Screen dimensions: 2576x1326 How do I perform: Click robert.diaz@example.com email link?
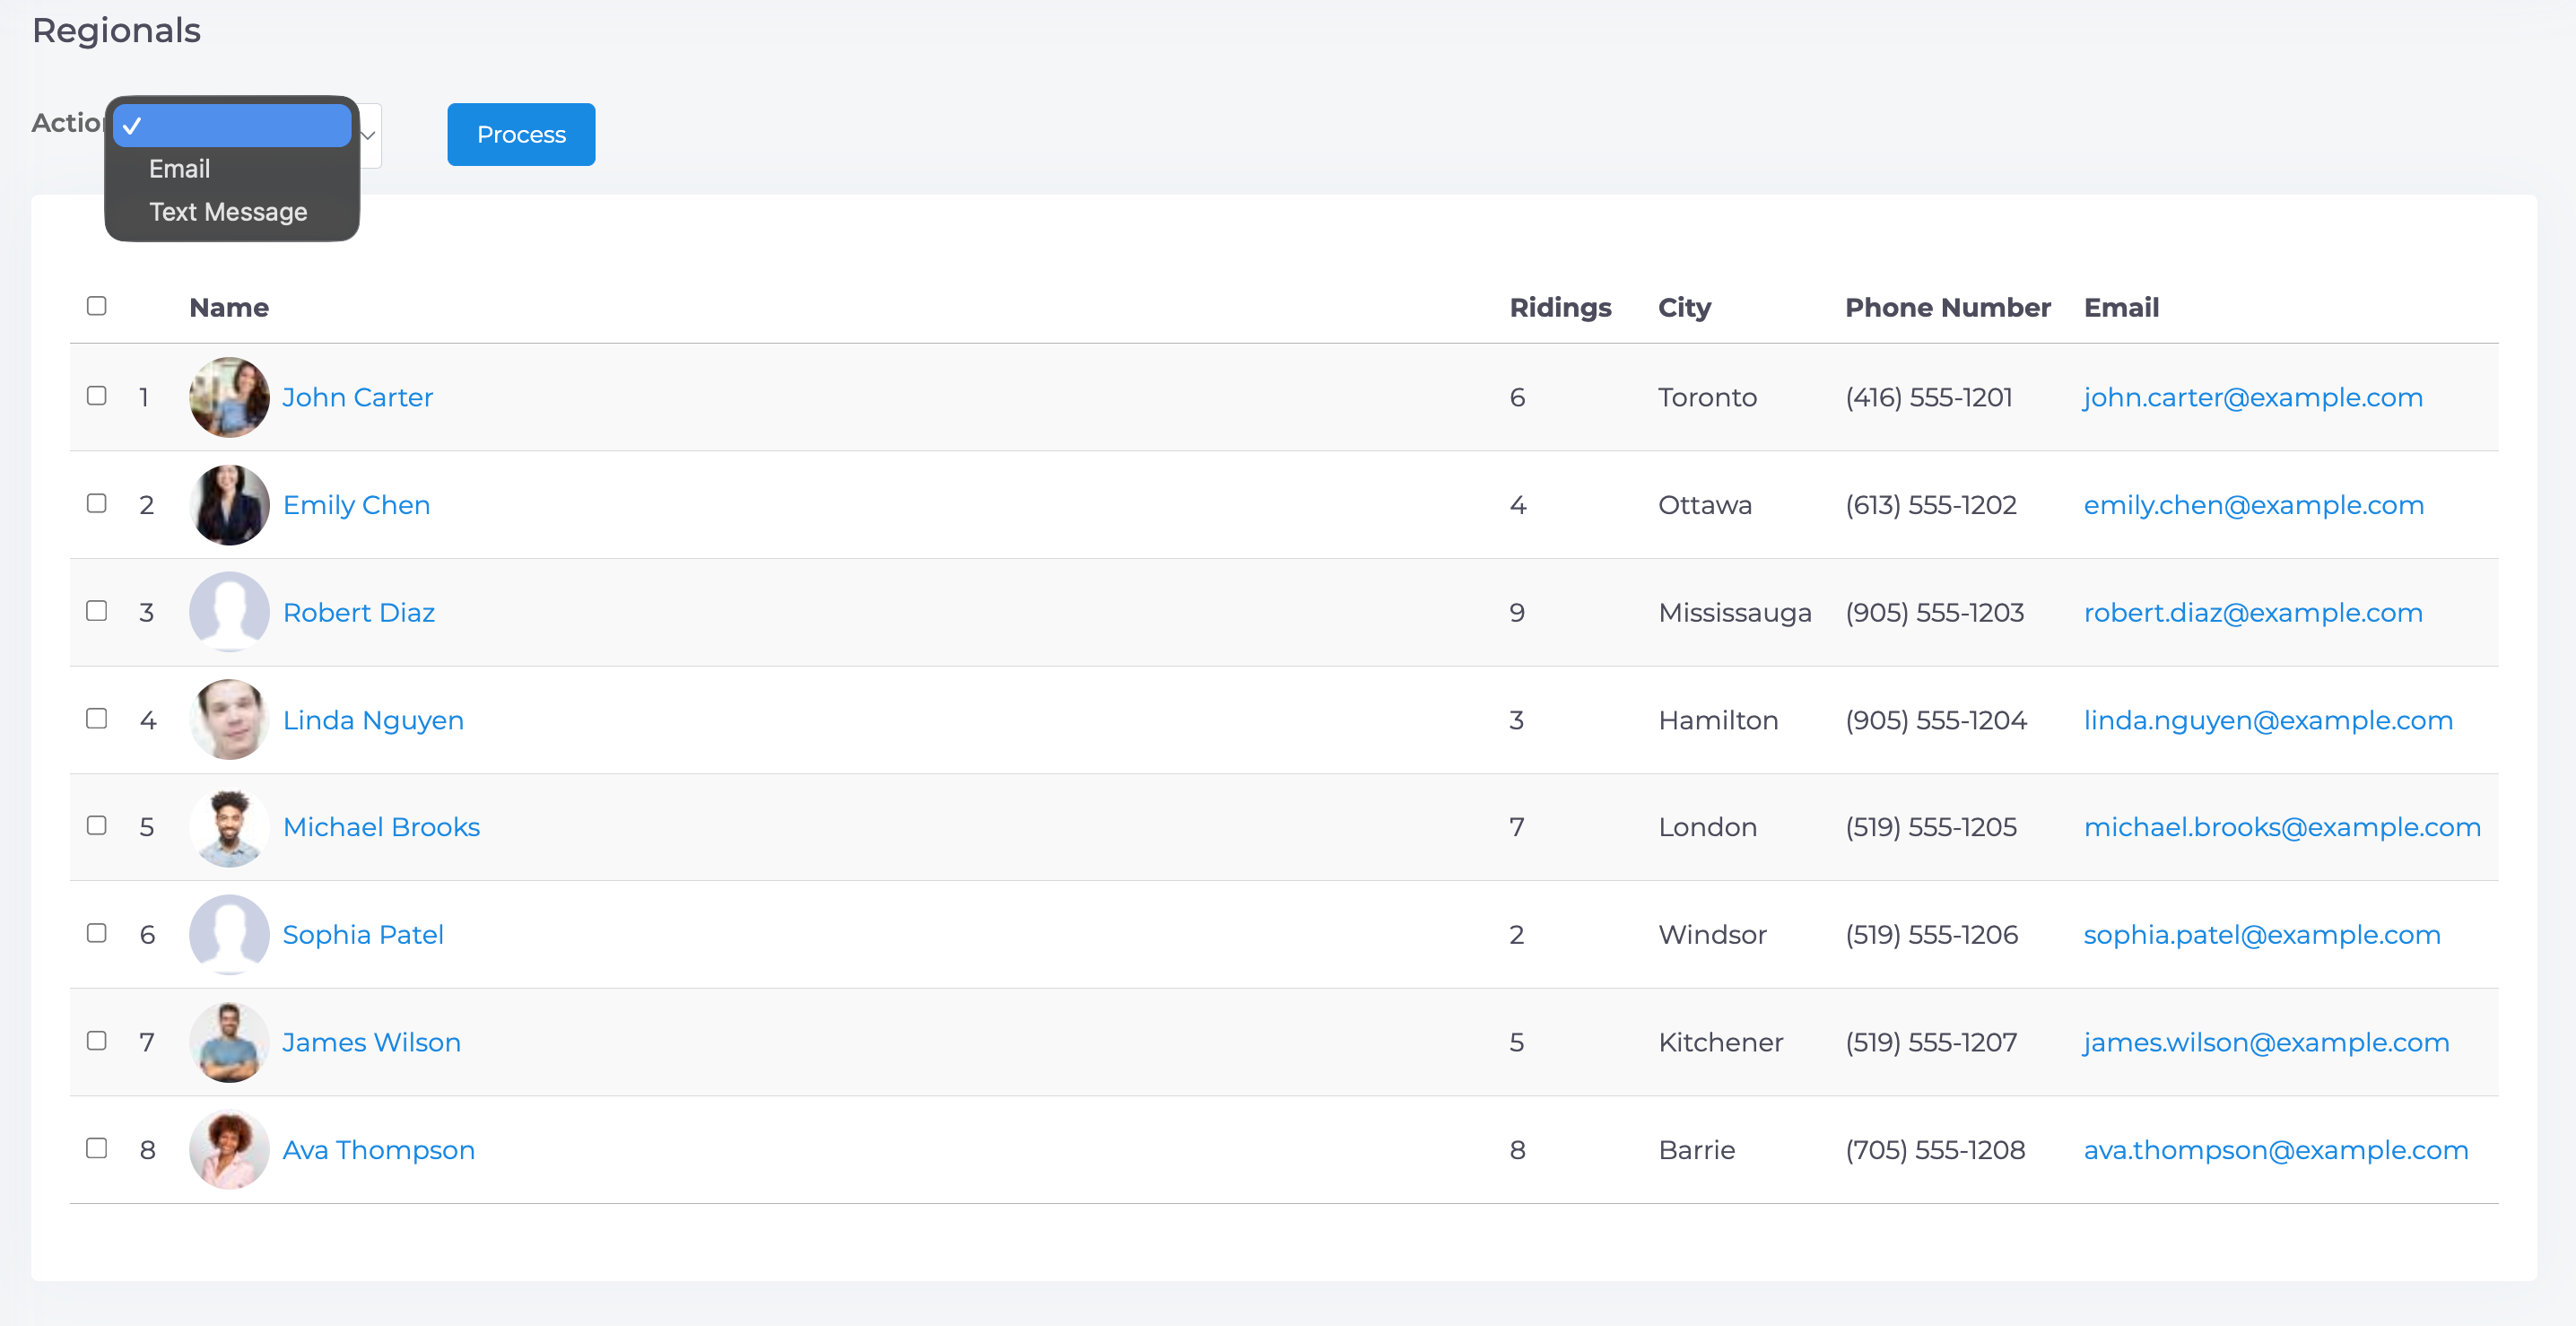pyautogui.click(x=2253, y=612)
